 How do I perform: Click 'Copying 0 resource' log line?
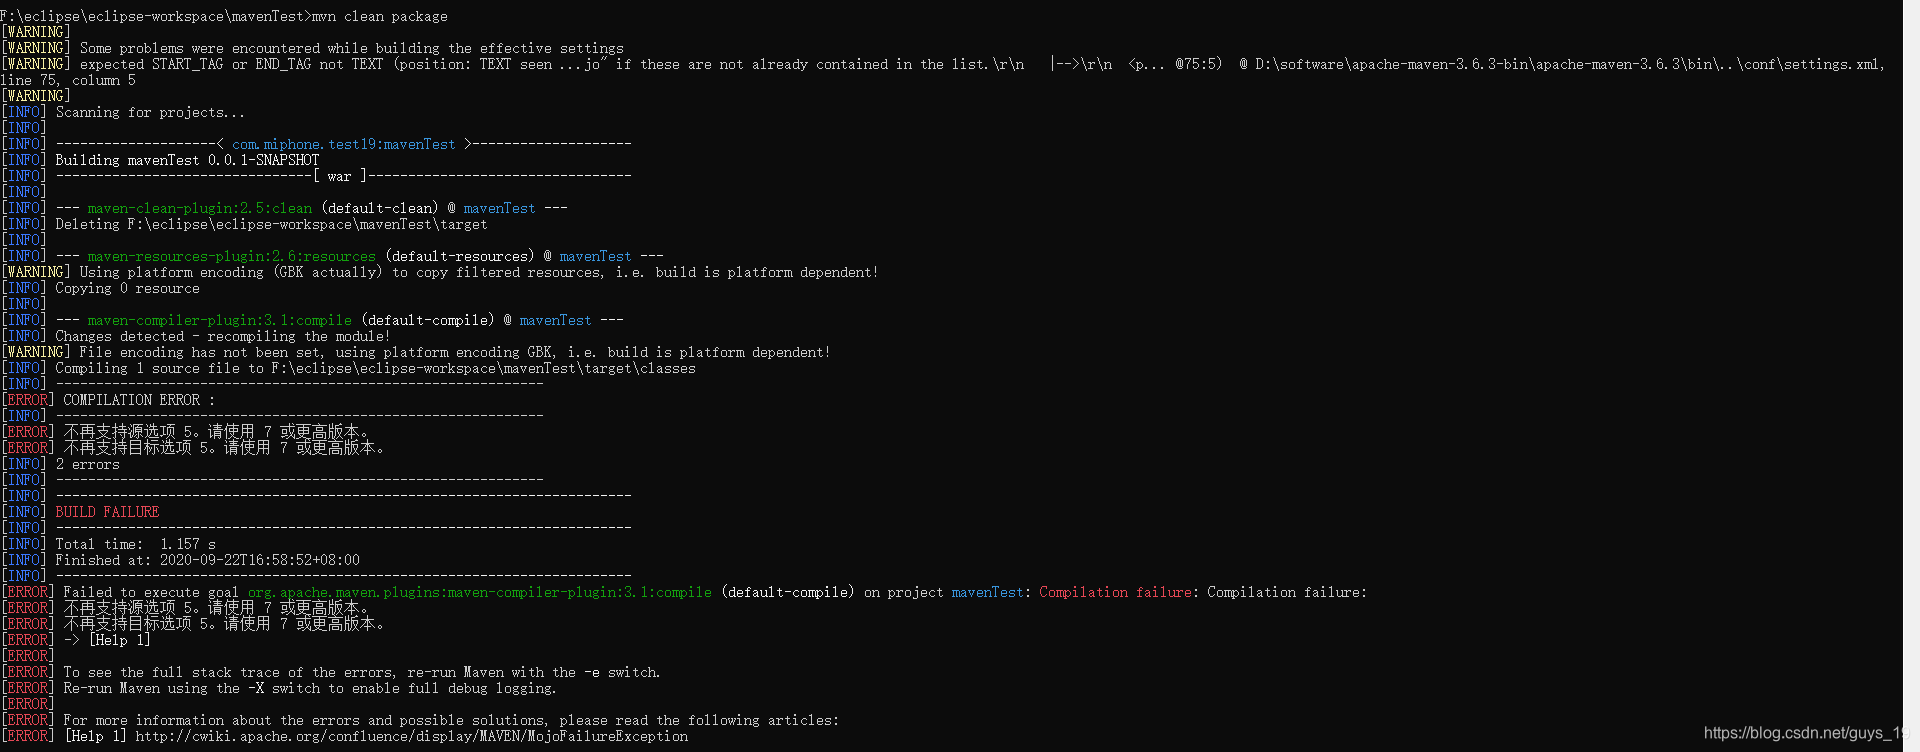(x=127, y=288)
